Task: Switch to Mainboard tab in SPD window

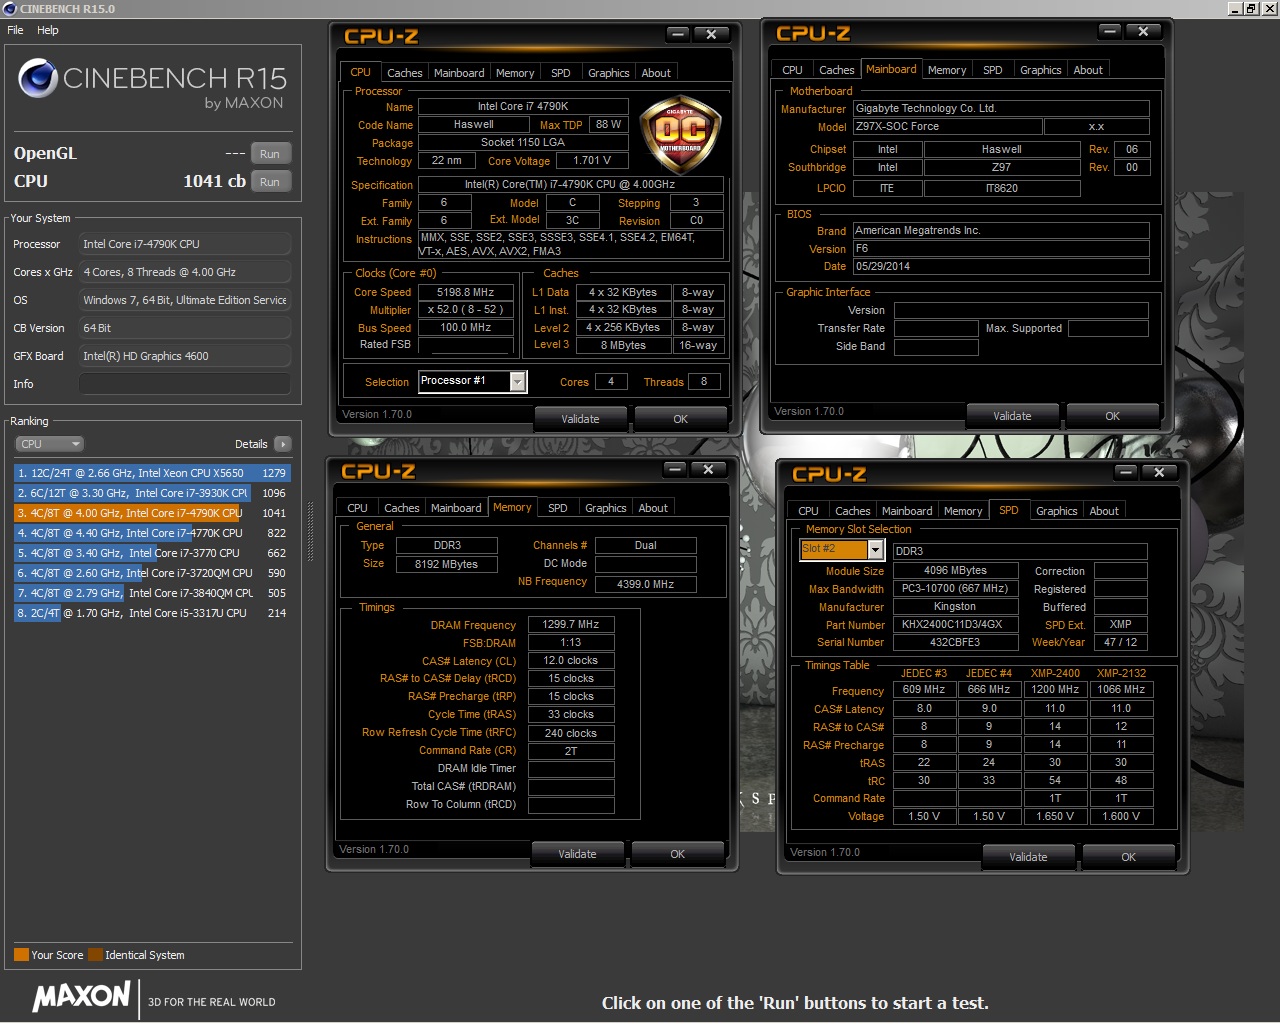Action: (907, 511)
